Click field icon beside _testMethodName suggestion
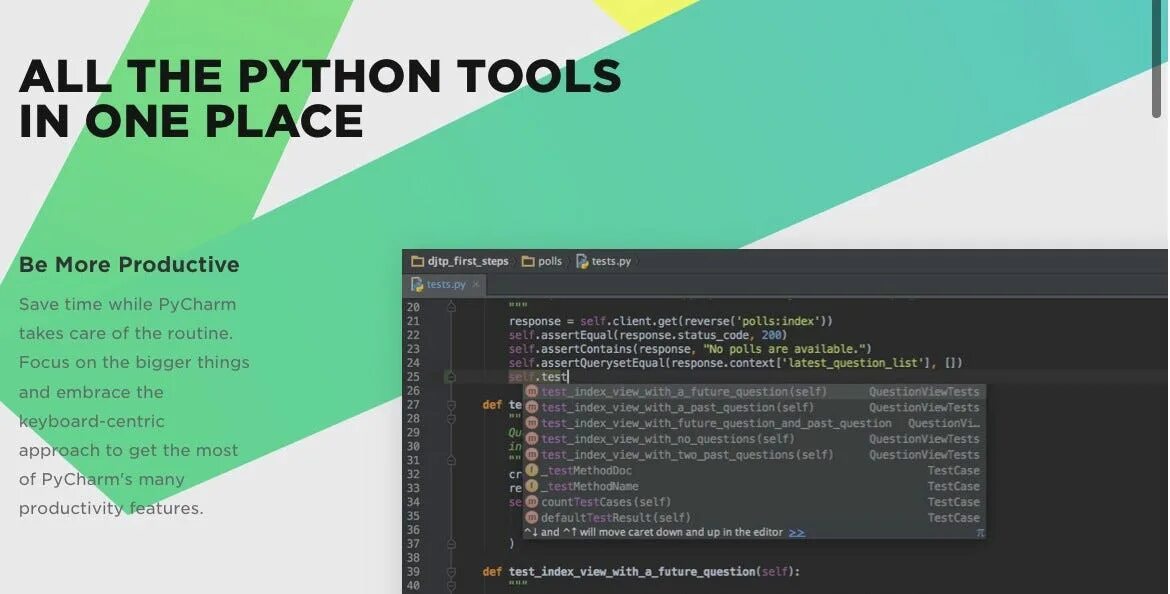The height and width of the screenshot is (594, 1170). pos(531,486)
